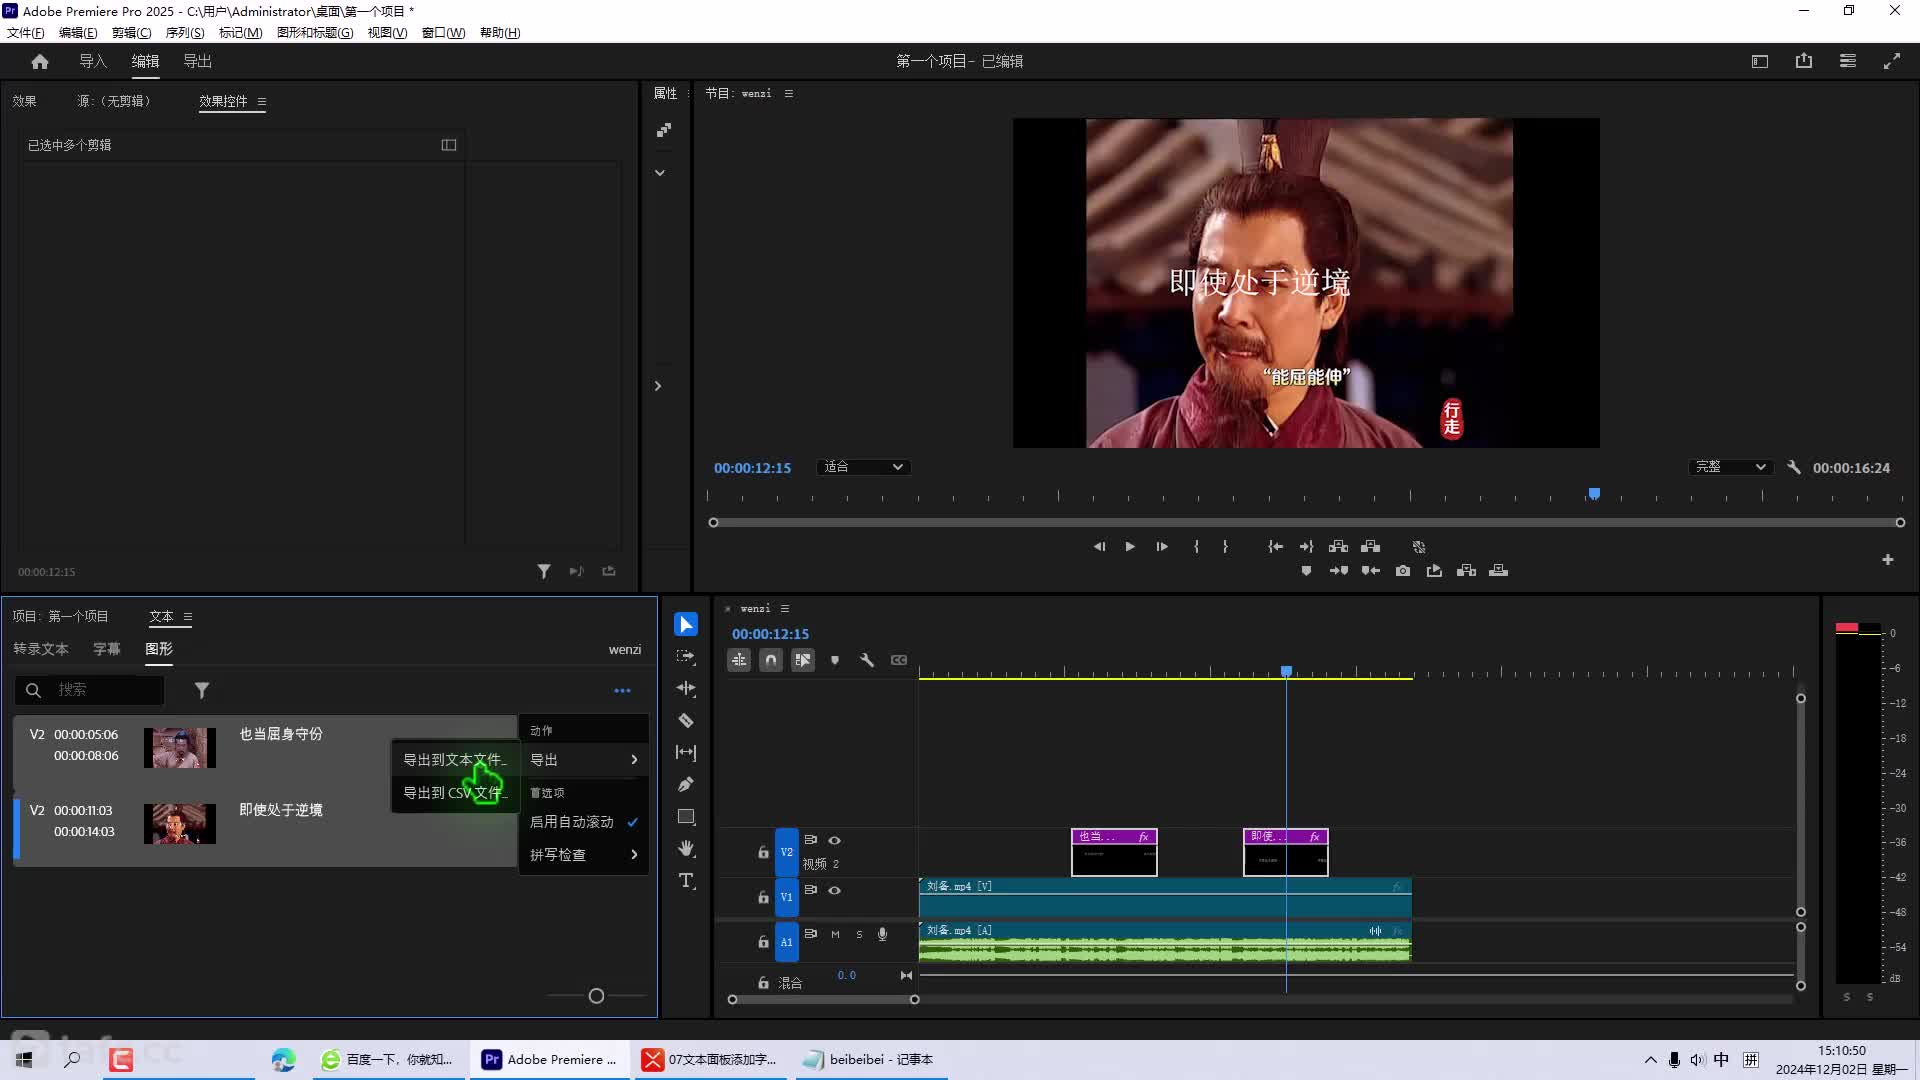Click the 搜索 field in Text panel
Screen dimensions: 1920x1080
point(89,691)
